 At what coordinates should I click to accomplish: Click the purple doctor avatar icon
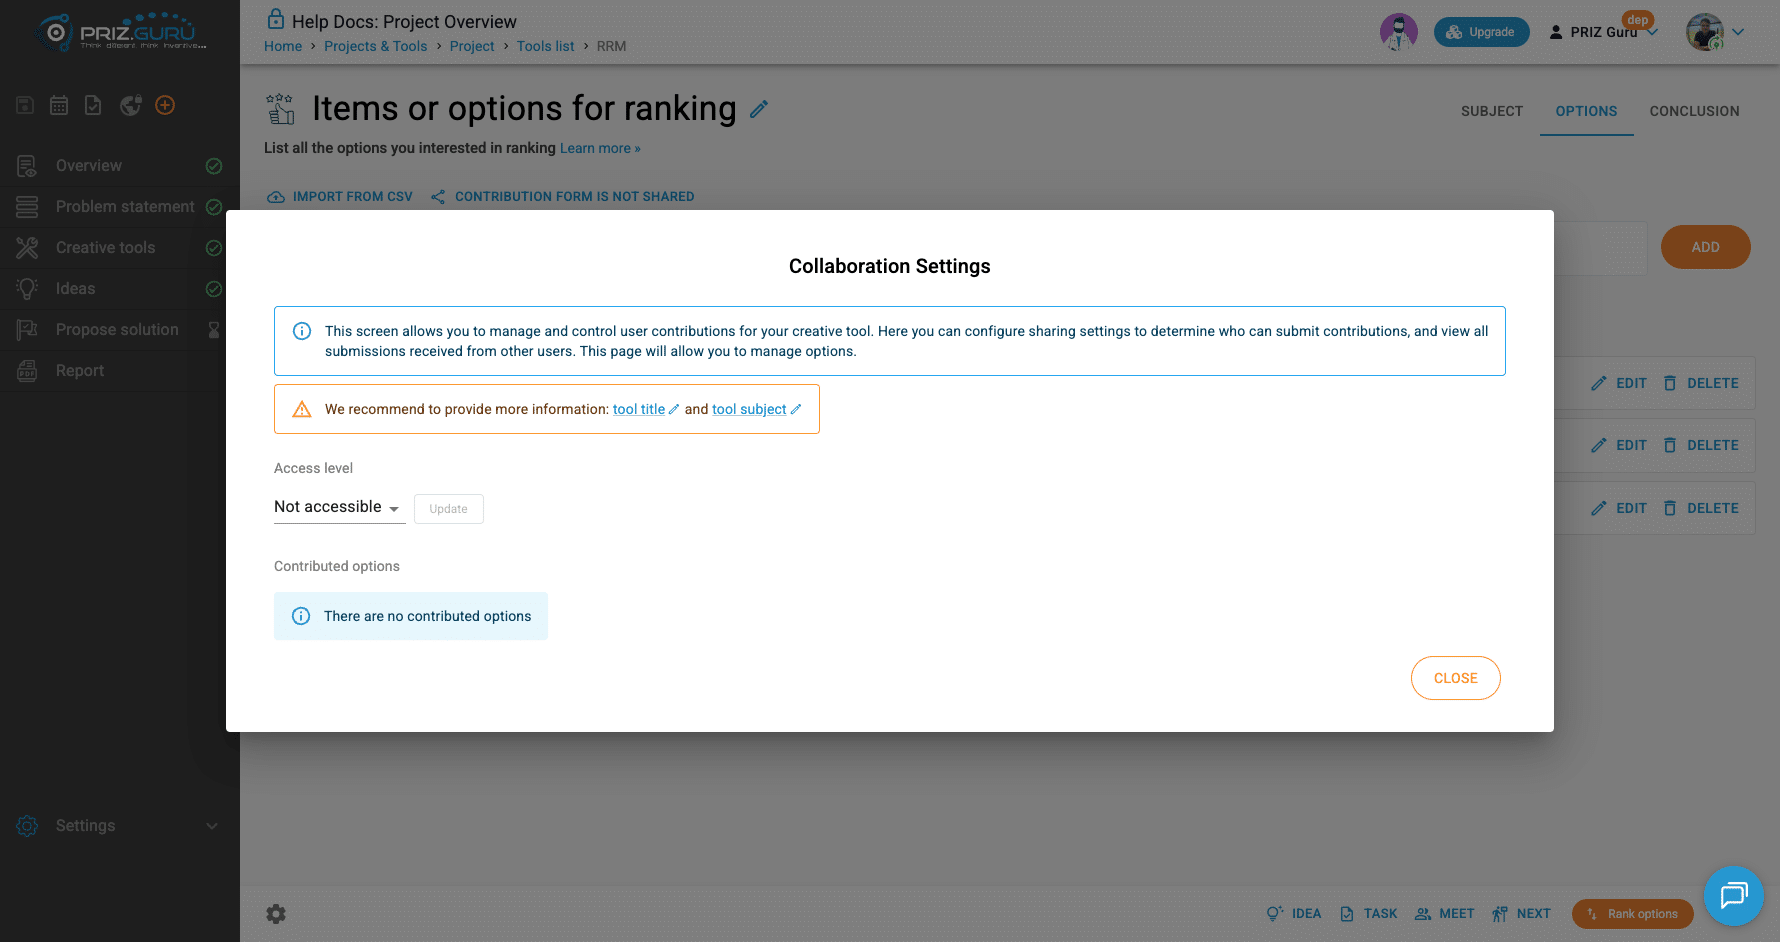[1399, 32]
